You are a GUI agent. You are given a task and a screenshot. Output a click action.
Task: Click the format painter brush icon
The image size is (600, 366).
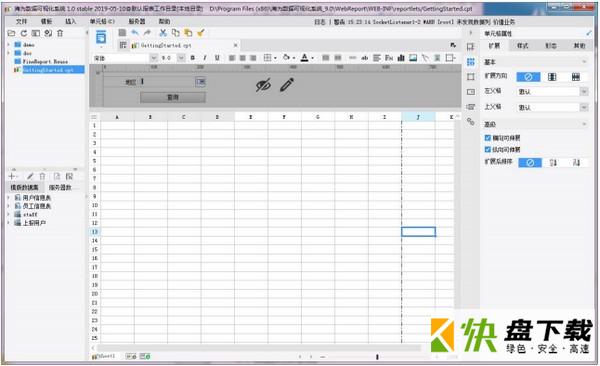point(201,33)
